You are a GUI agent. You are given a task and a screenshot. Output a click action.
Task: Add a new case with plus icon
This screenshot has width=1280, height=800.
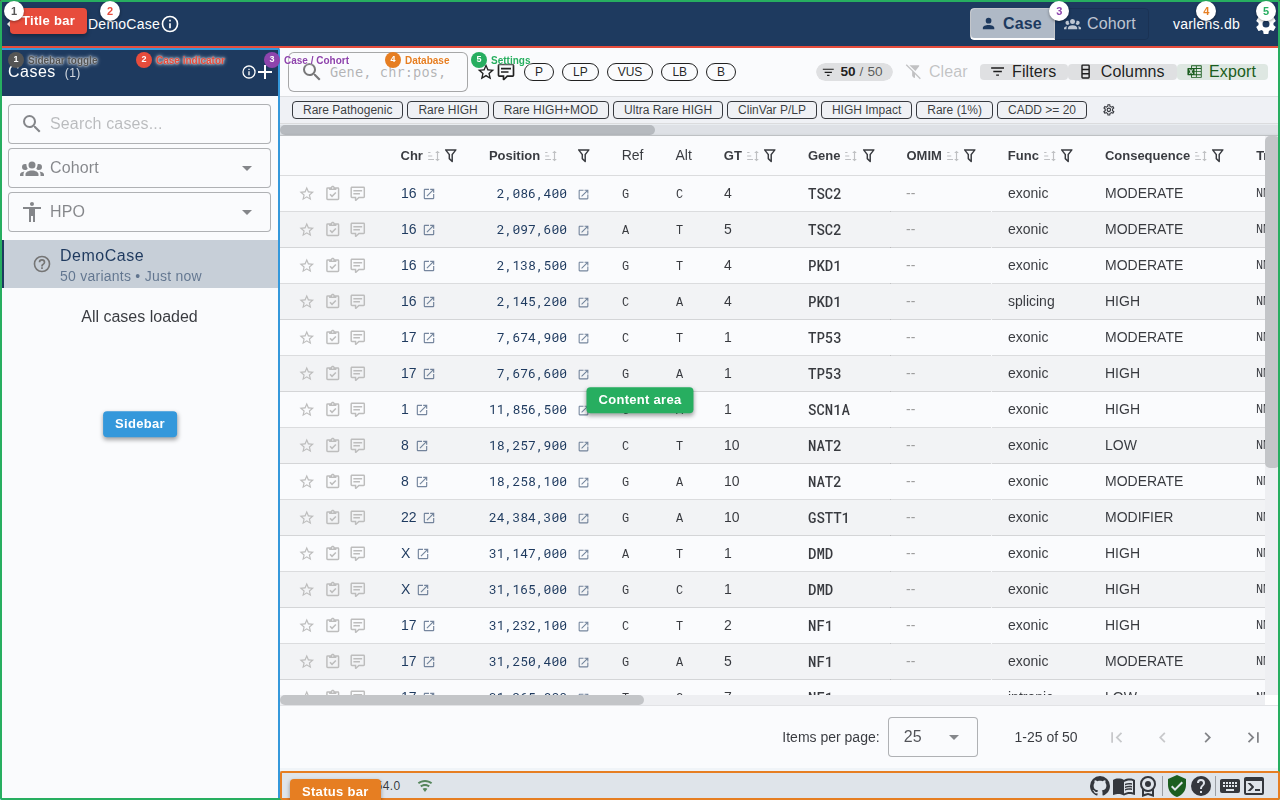[x=265, y=72]
